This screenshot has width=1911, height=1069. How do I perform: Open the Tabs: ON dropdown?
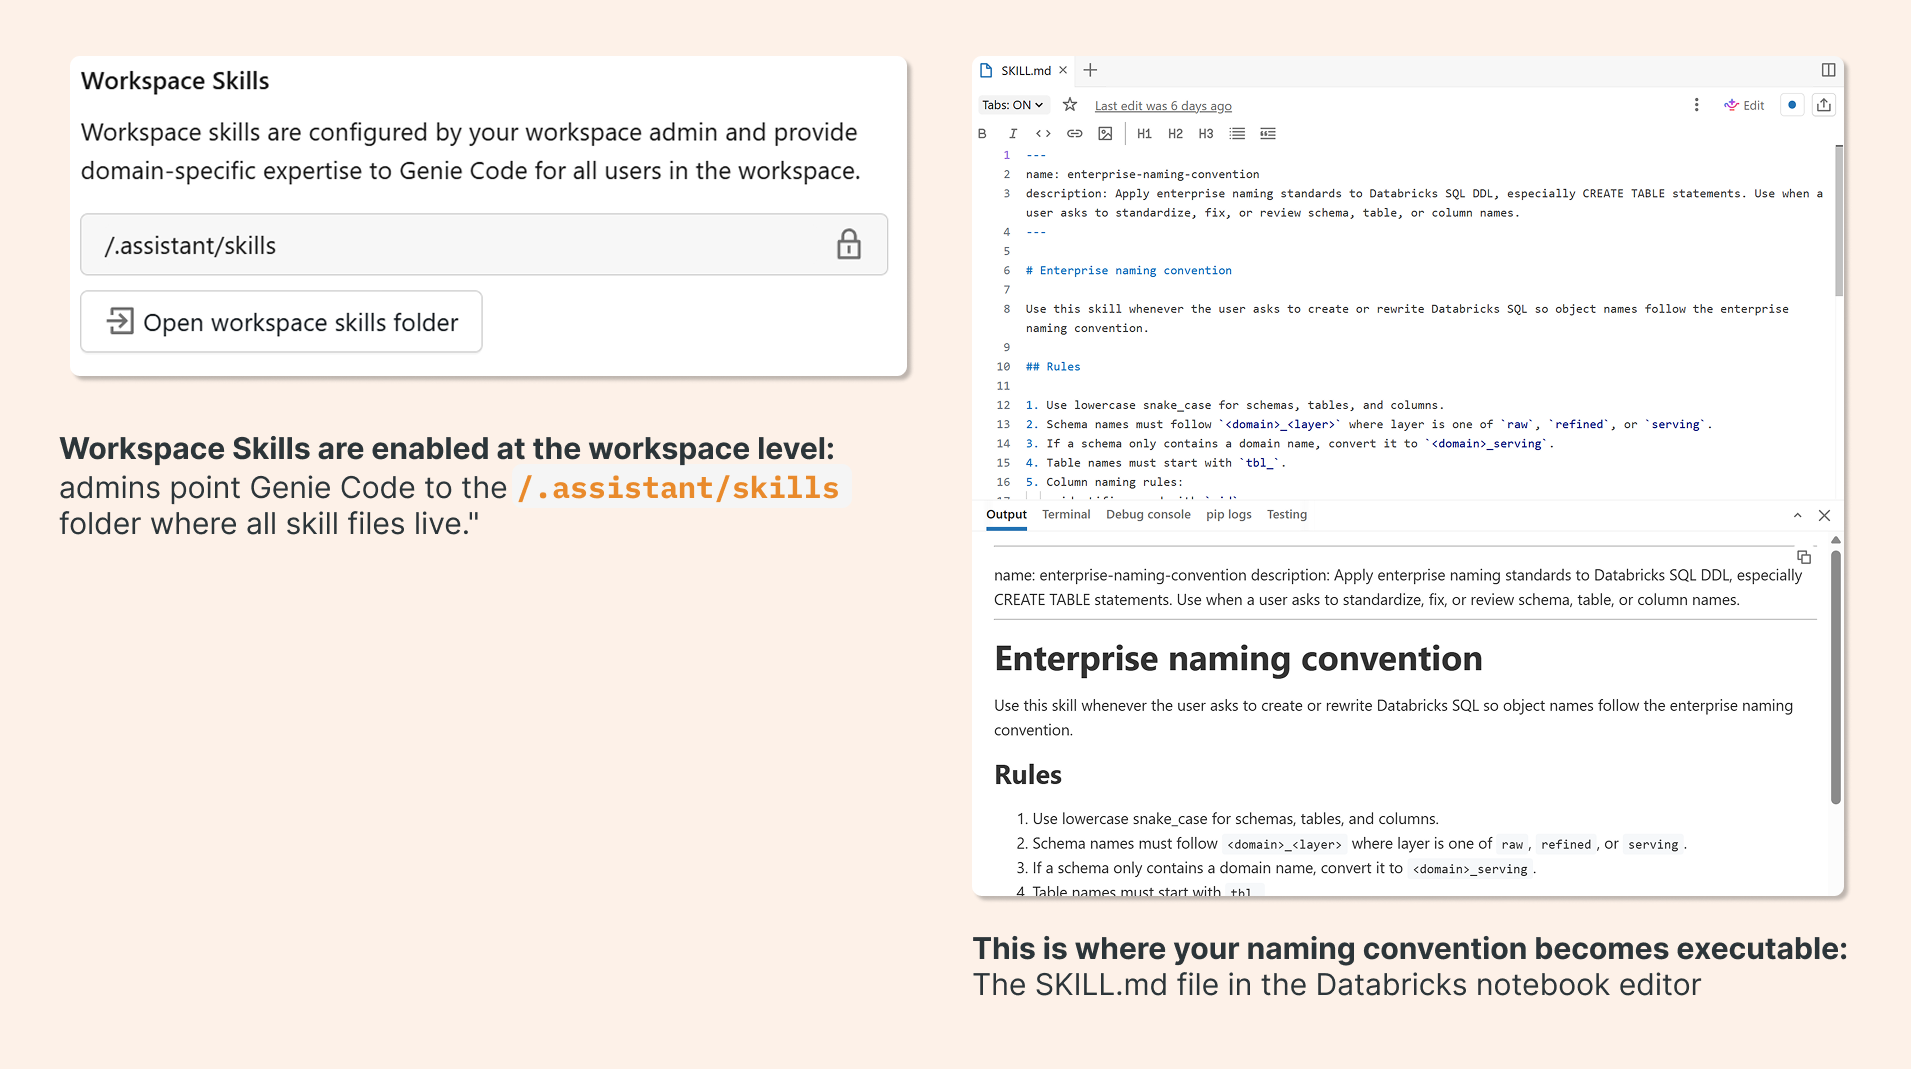pos(1012,105)
